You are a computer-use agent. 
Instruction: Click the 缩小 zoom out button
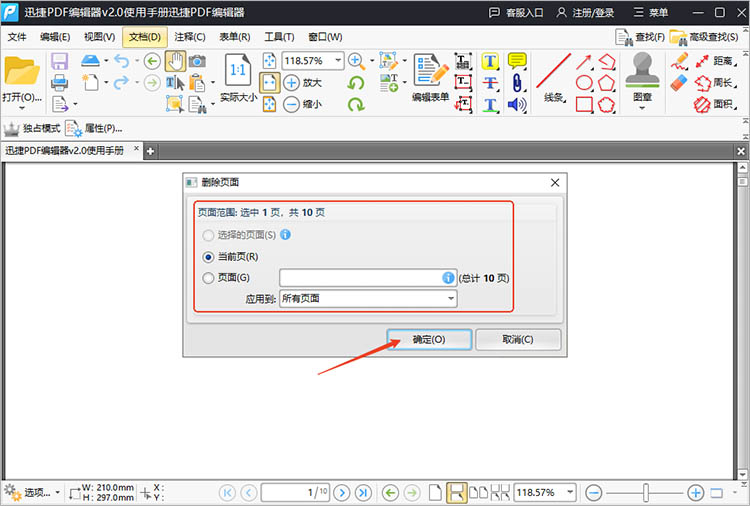click(303, 104)
